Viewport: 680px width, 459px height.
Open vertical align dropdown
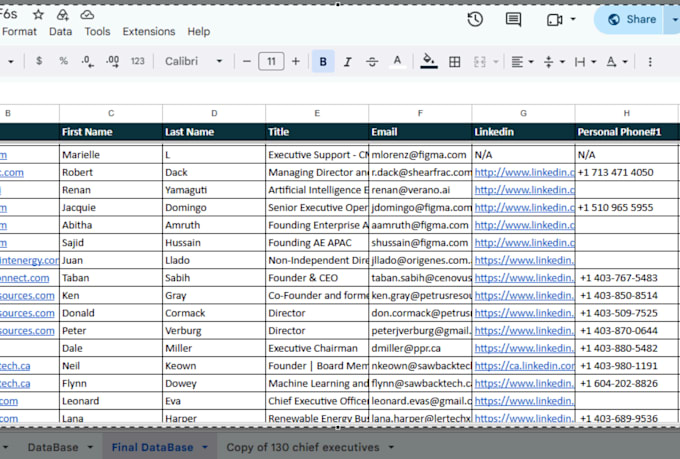(554, 62)
